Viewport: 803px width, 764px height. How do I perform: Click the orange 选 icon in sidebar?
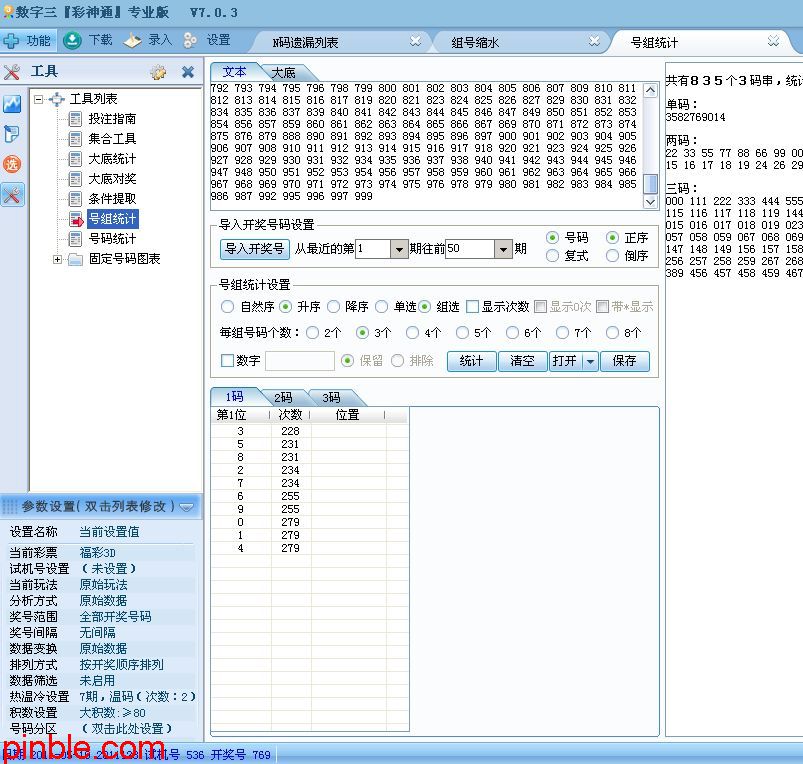(x=12, y=165)
